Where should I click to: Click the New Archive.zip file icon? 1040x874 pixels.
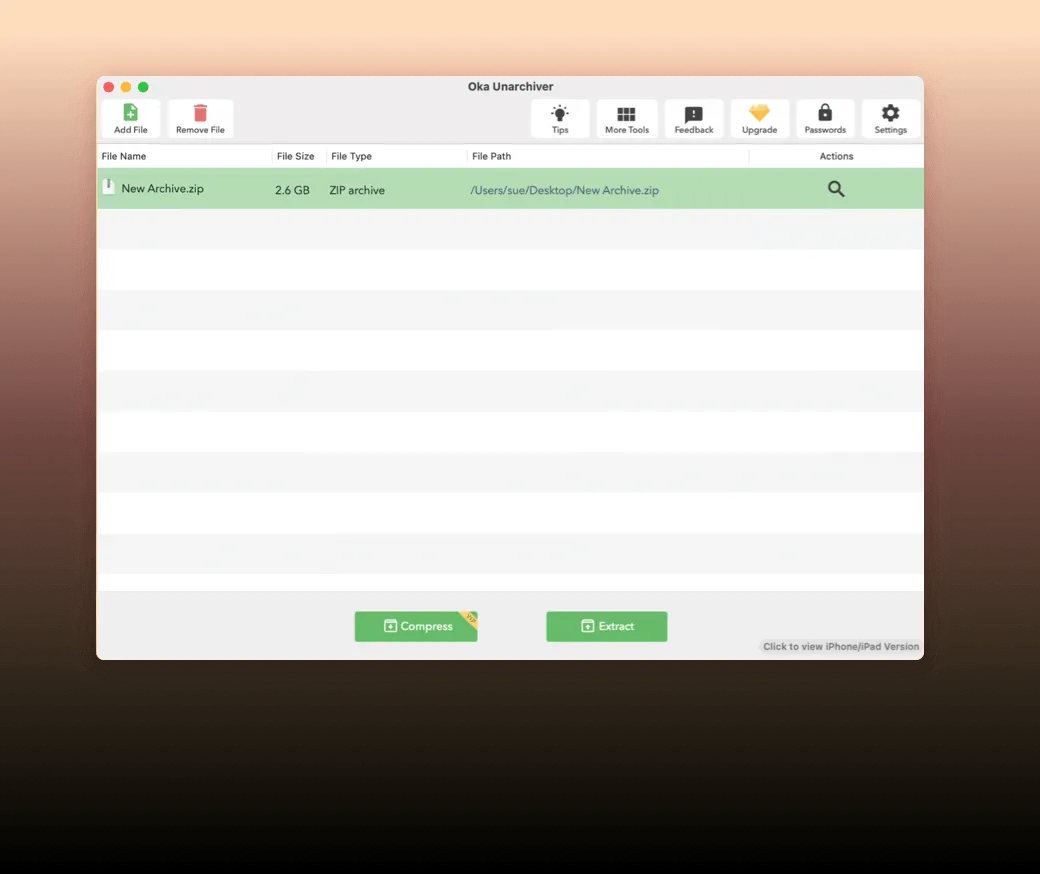click(109, 187)
